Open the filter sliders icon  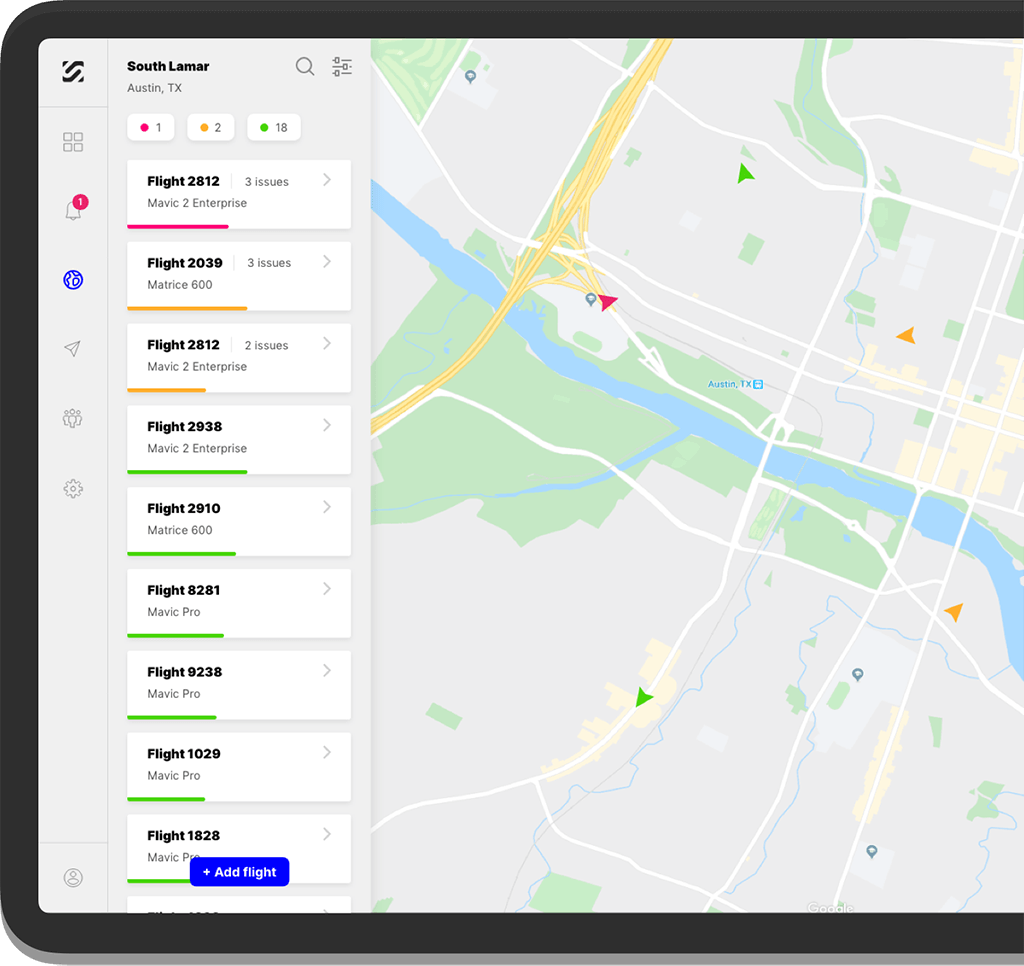[342, 67]
